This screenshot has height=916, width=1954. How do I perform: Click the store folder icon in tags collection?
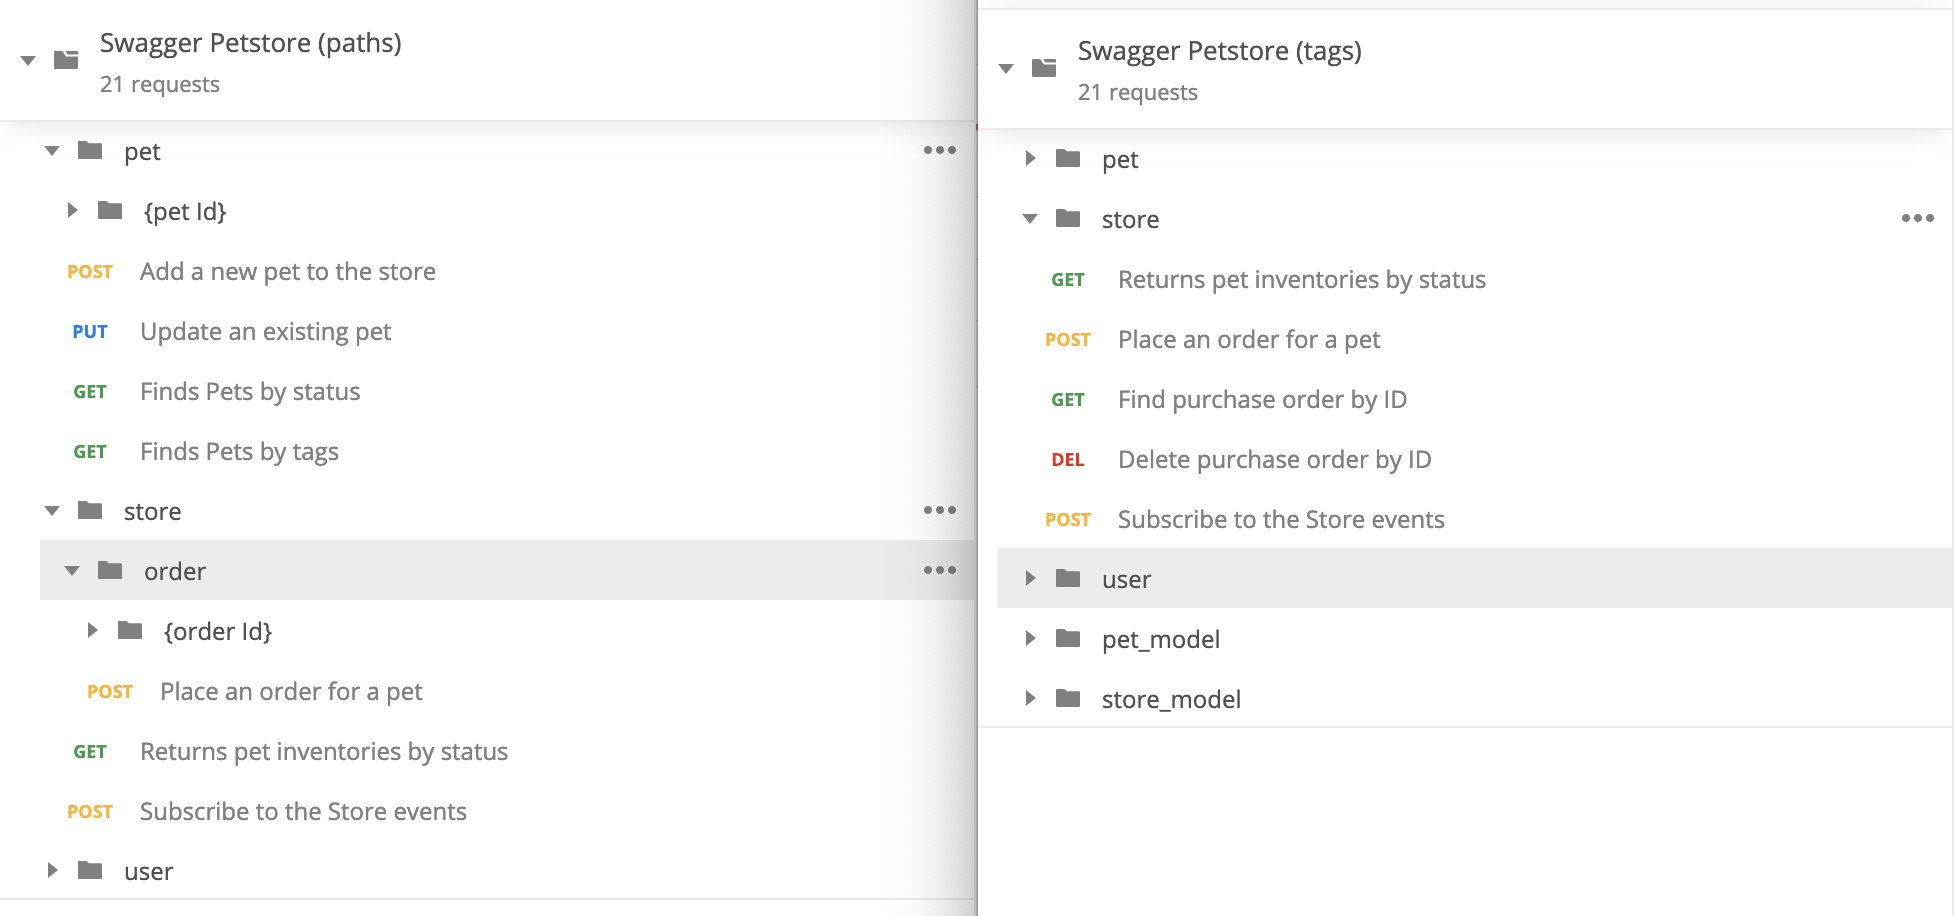click(1068, 218)
